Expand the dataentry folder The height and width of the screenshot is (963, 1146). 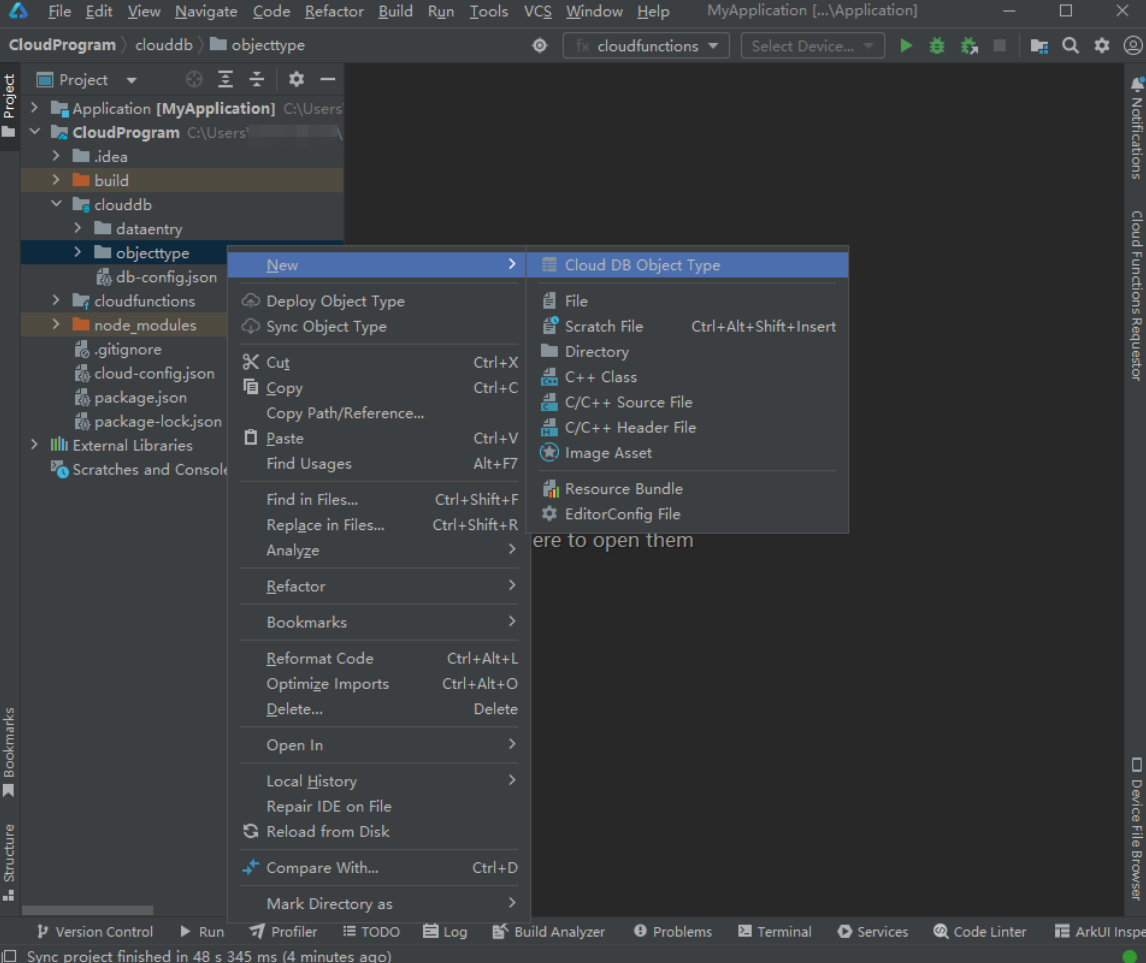[78, 229]
